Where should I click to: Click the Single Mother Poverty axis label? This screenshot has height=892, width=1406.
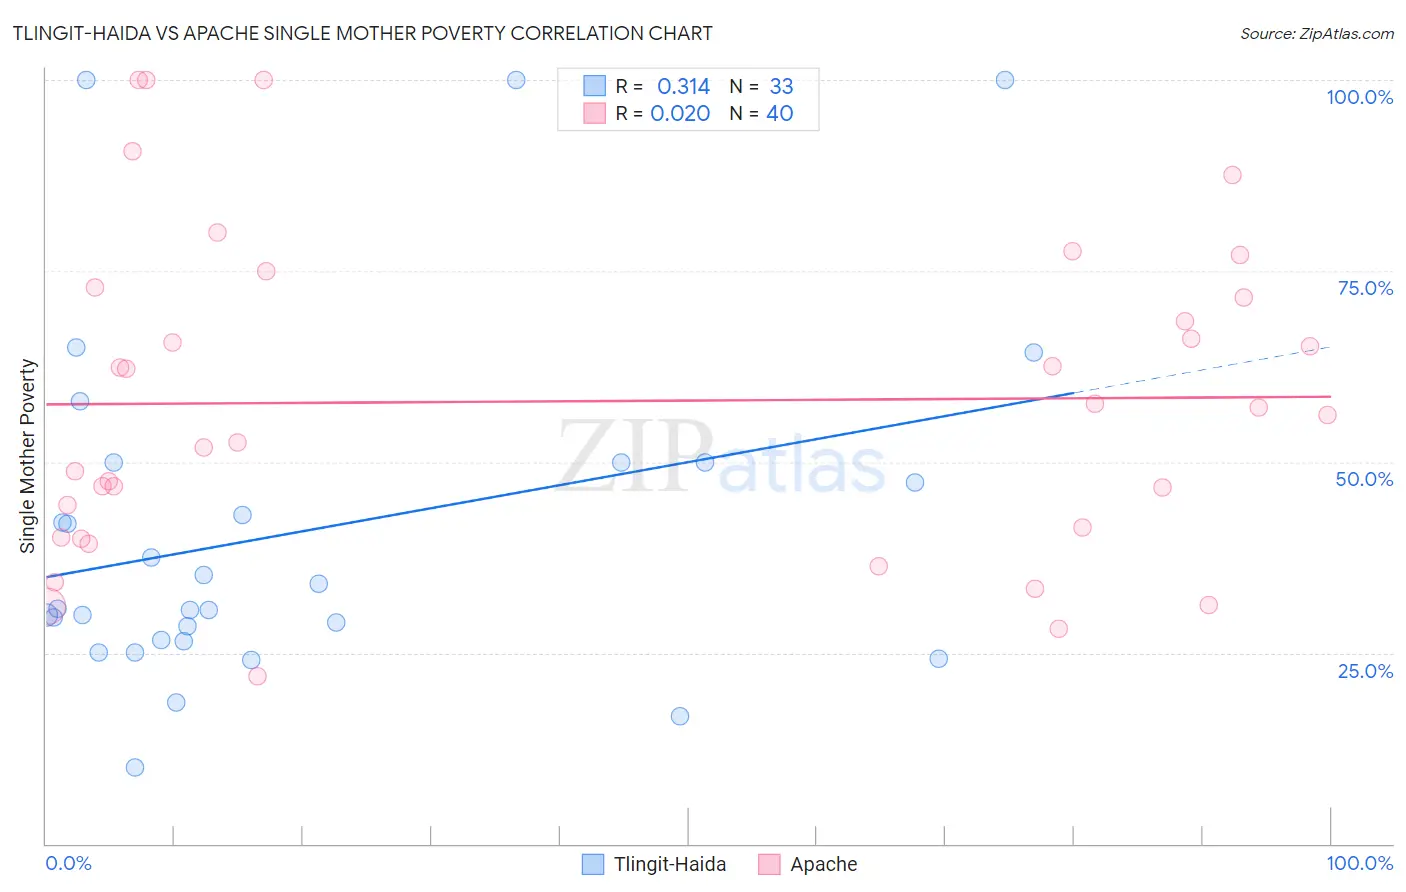click(28, 456)
